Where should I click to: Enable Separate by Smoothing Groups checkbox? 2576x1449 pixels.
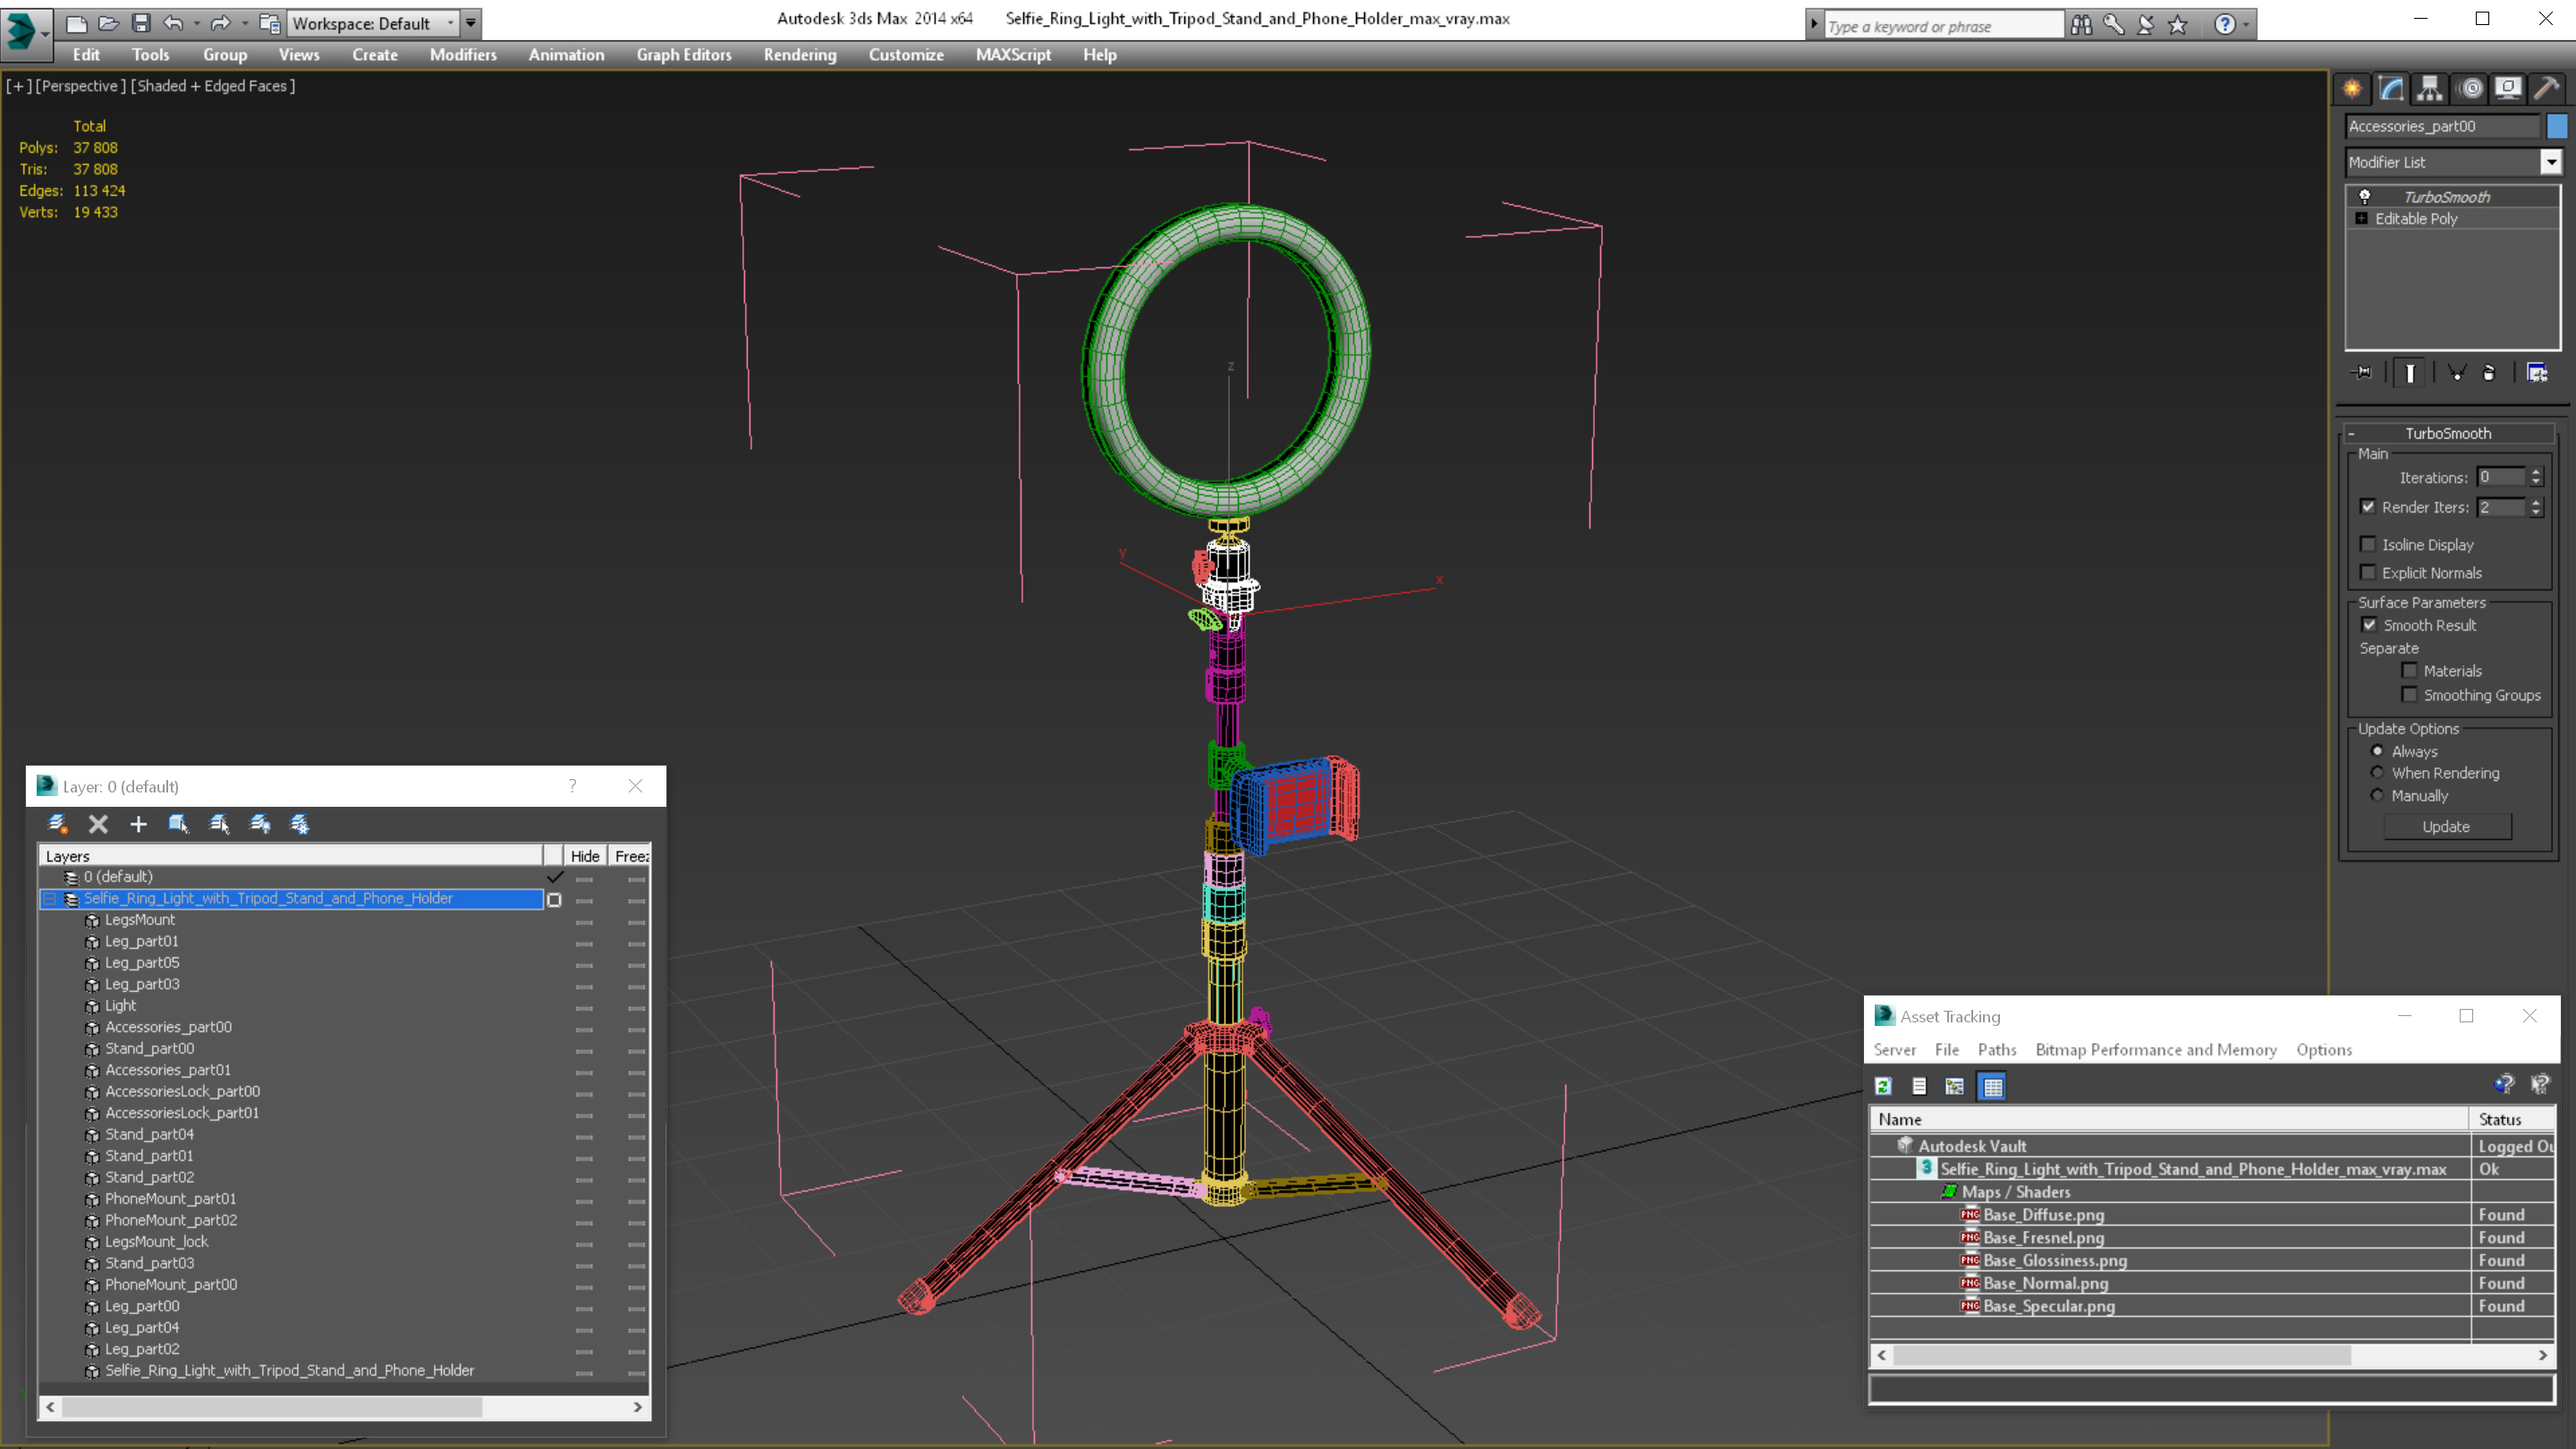coord(2409,695)
